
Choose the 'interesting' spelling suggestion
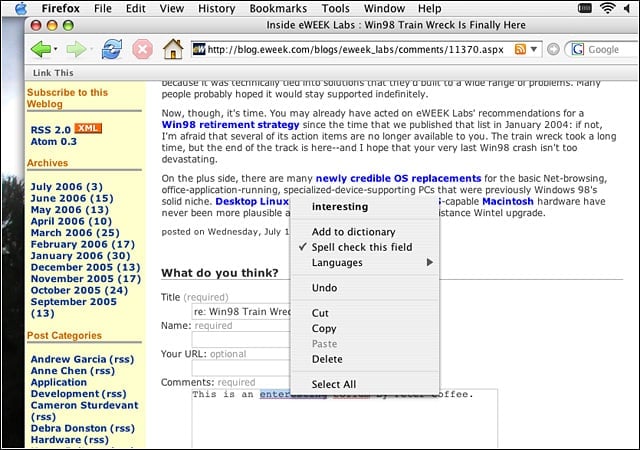tap(365, 207)
